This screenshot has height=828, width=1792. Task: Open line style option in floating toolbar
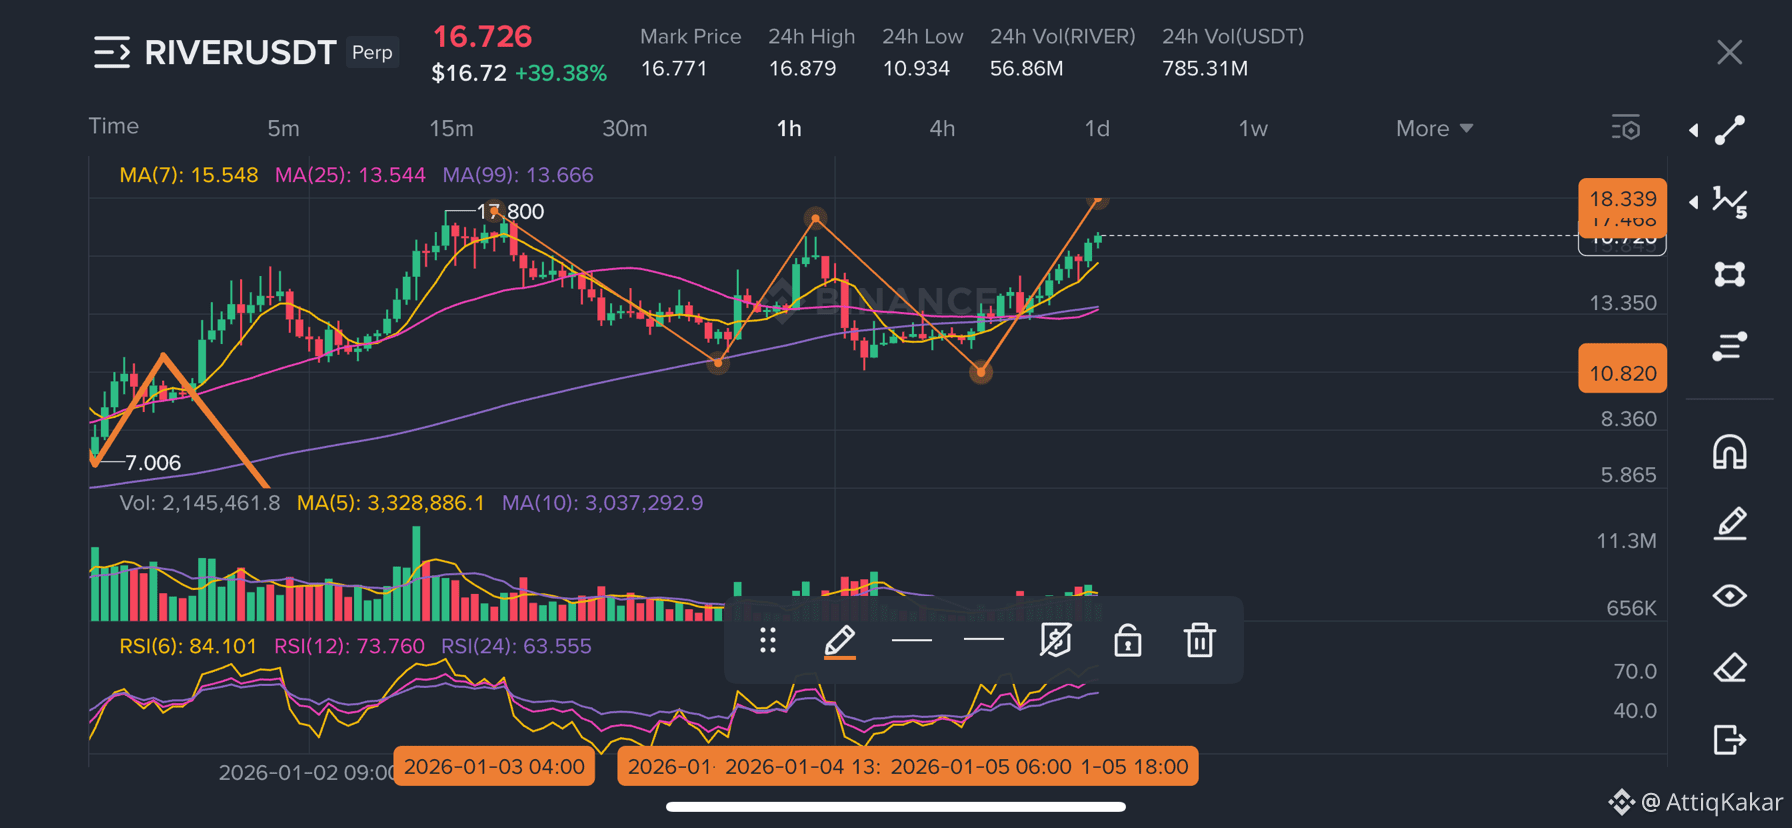tap(984, 639)
